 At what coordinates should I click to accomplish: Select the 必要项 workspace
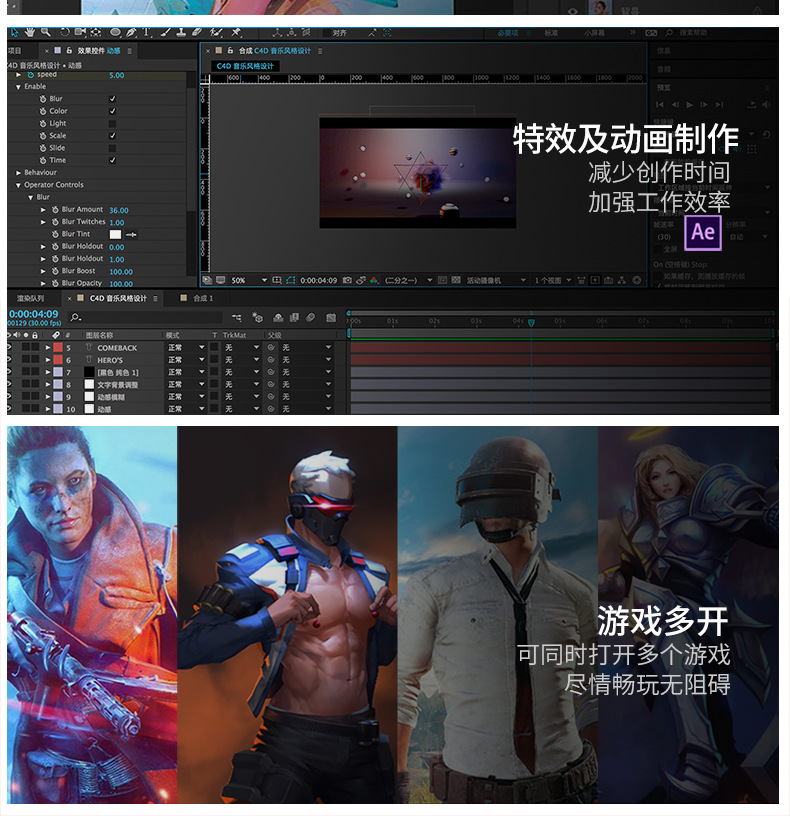[507, 33]
